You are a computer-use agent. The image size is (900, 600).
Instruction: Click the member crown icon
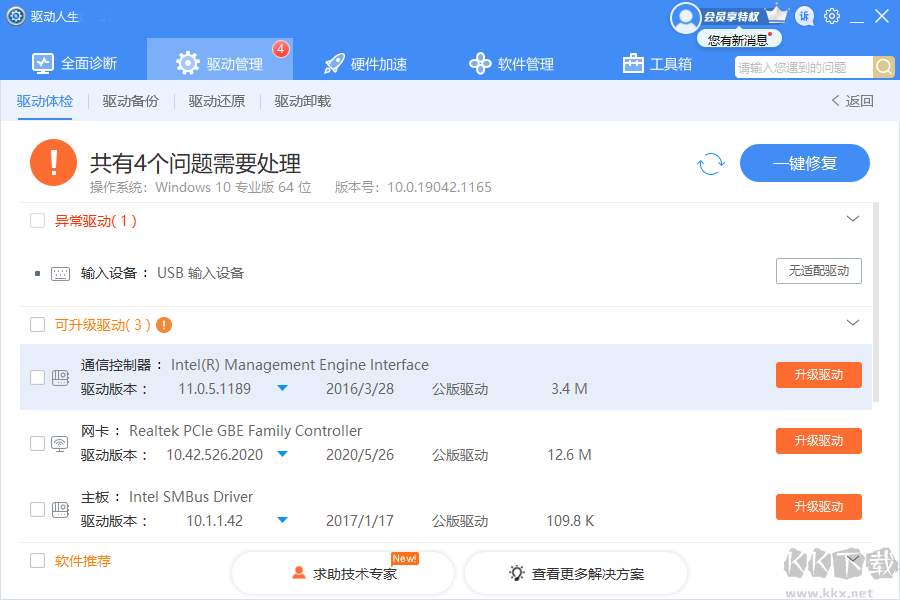pos(777,14)
